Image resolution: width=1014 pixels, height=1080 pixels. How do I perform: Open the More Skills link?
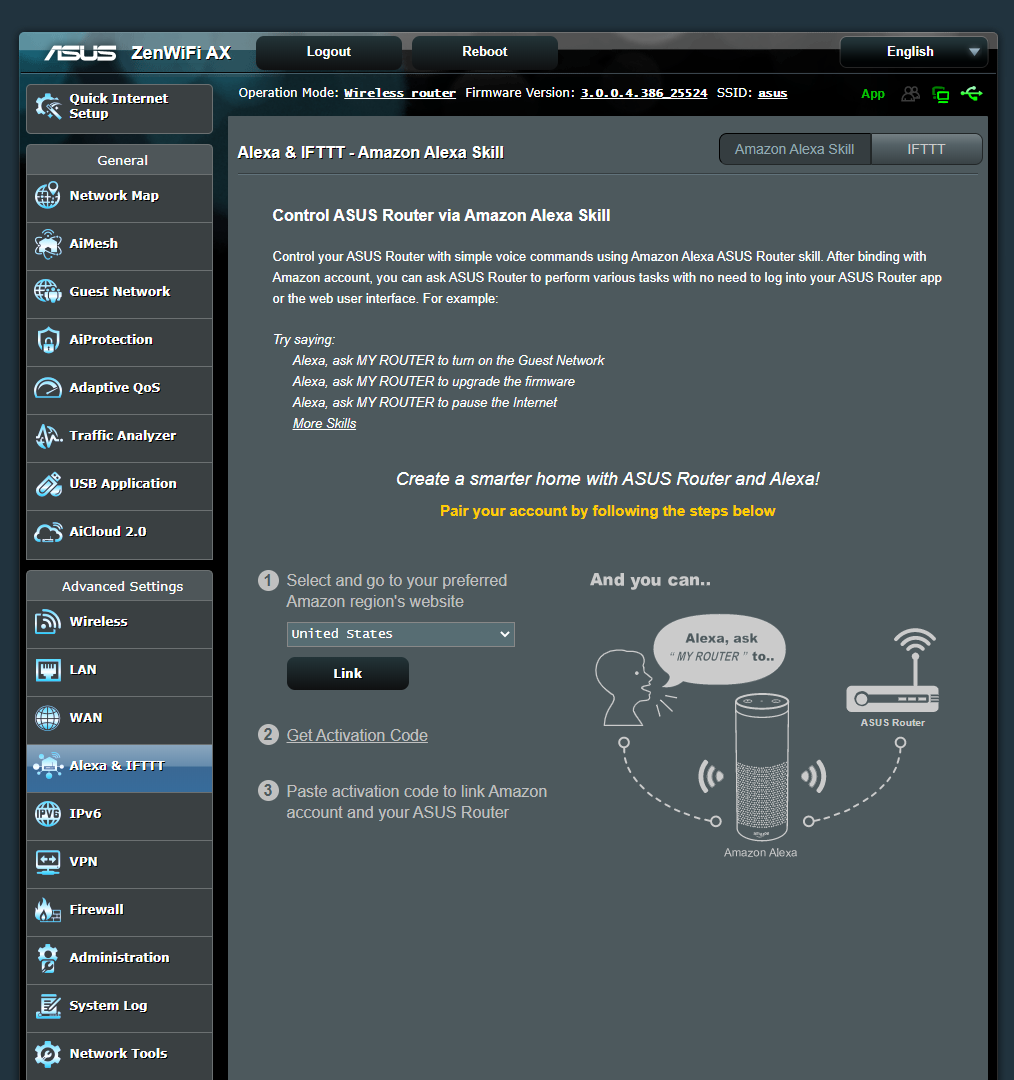click(324, 424)
